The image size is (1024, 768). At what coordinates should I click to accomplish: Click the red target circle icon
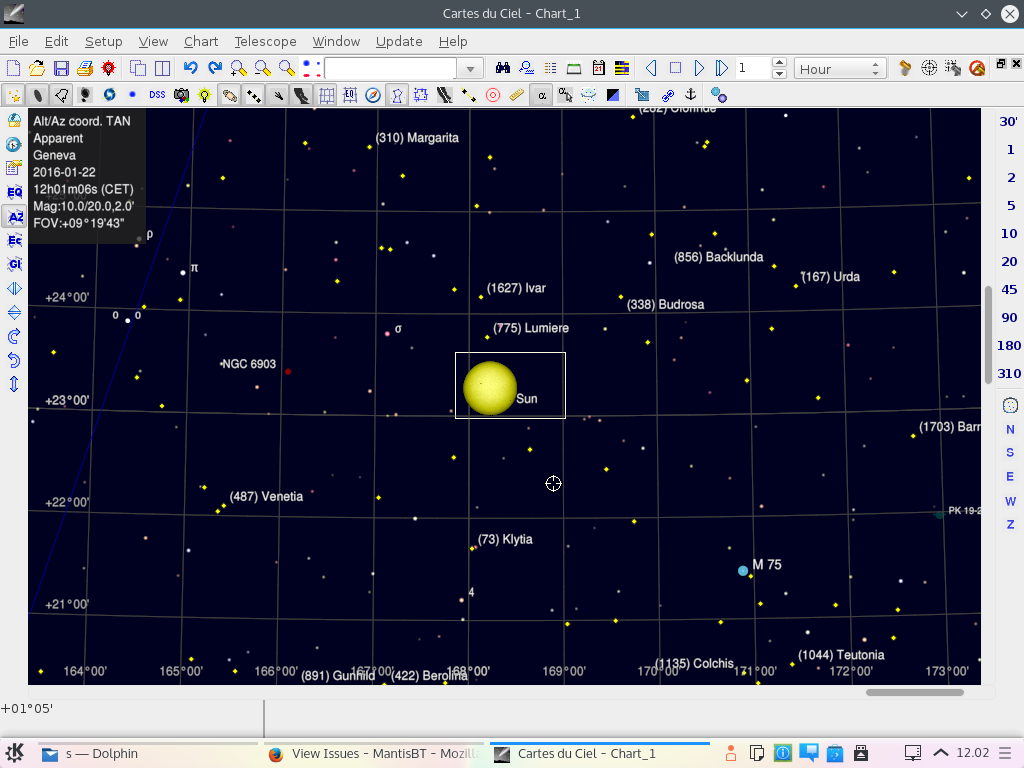coord(493,95)
